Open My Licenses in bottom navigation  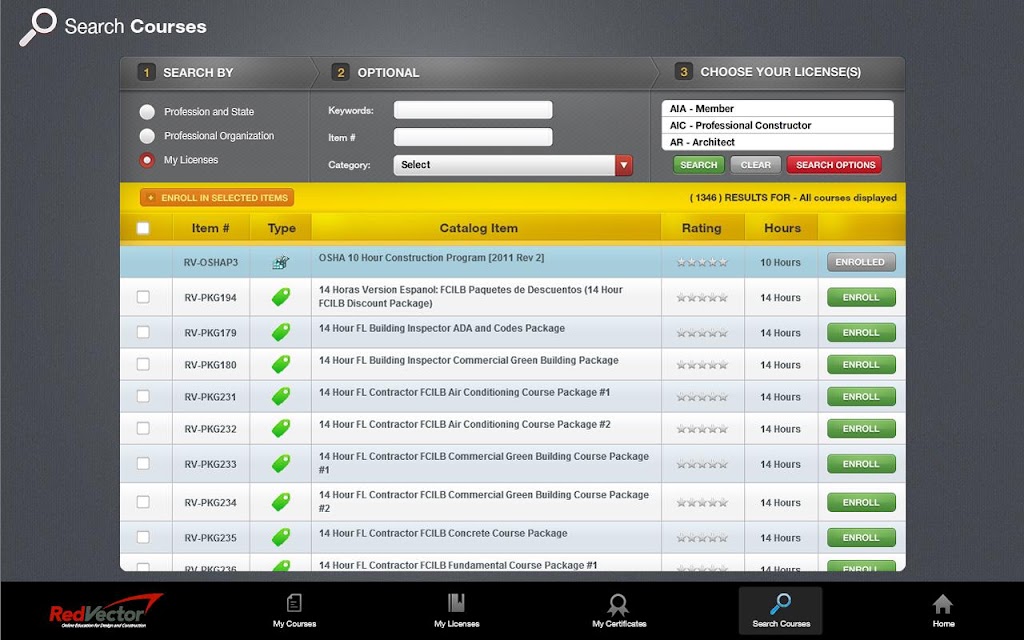pos(456,610)
